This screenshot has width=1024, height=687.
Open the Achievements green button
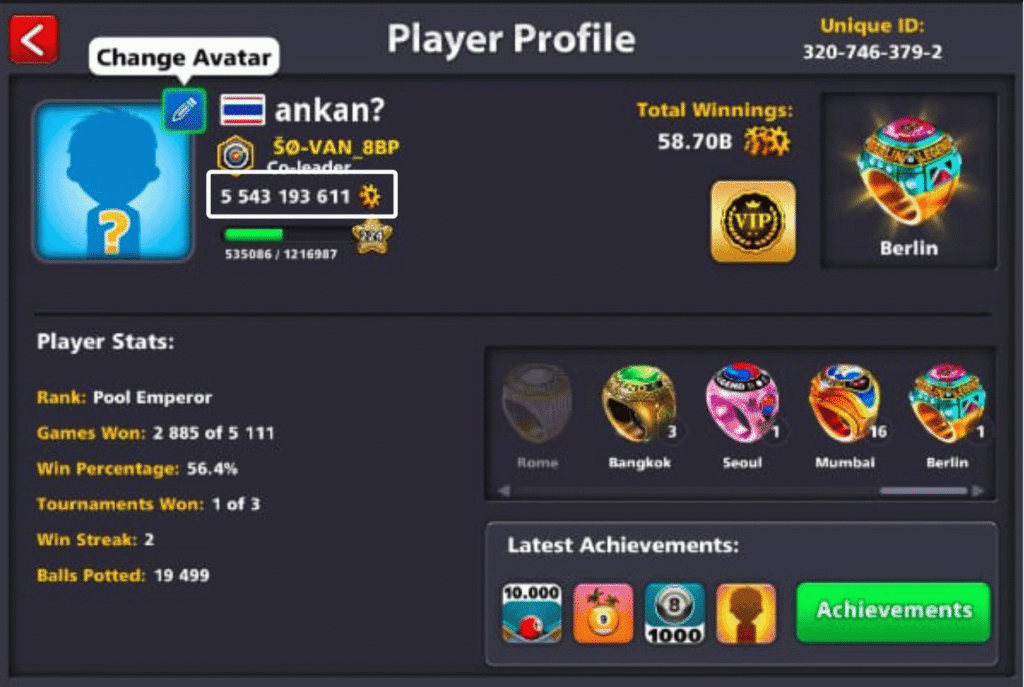coord(893,612)
